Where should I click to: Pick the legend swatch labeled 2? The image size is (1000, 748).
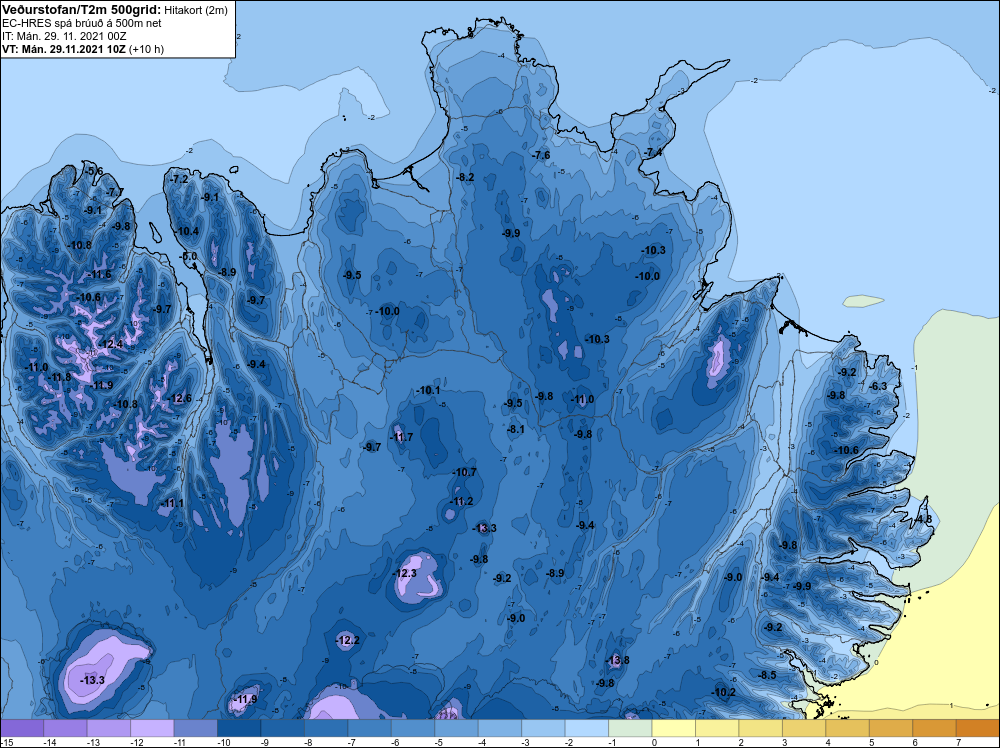click(x=760, y=728)
